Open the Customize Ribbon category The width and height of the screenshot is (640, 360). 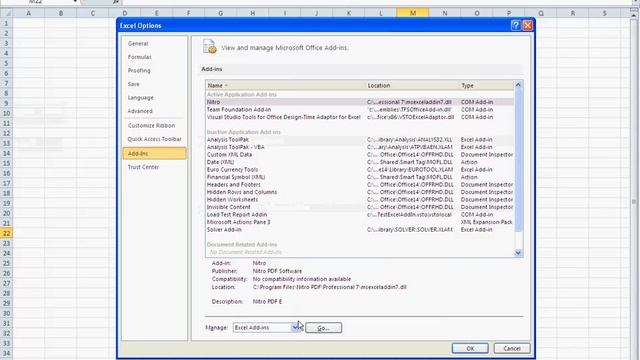151,125
